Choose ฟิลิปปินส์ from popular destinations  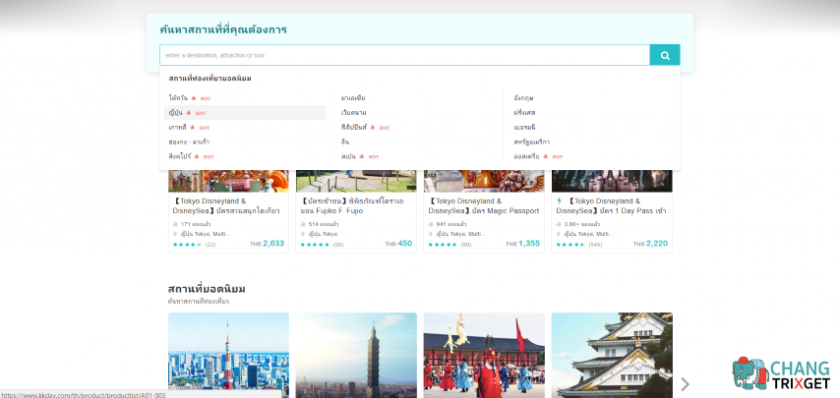pos(354,127)
